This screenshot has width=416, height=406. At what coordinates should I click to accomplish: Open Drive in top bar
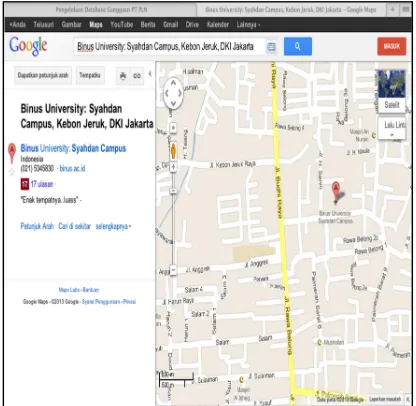(192, 24)
